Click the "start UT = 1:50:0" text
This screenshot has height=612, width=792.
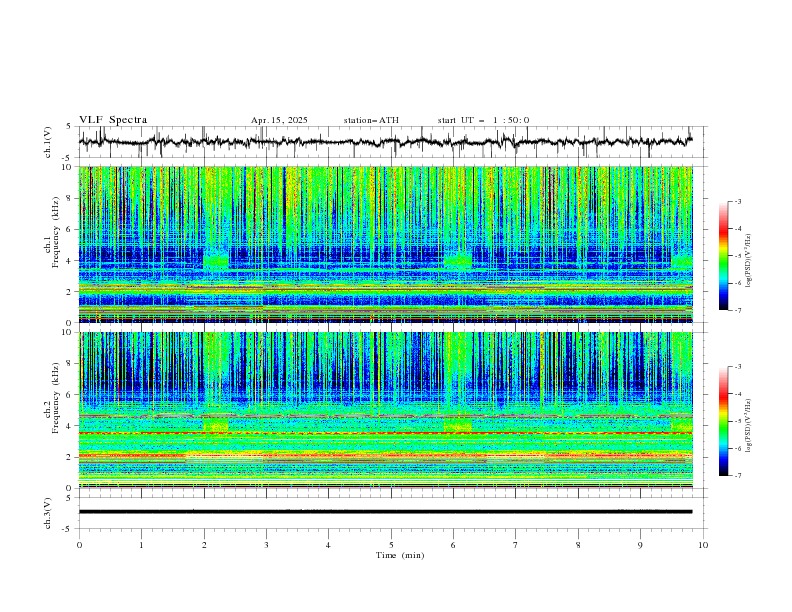coord(483,120)
